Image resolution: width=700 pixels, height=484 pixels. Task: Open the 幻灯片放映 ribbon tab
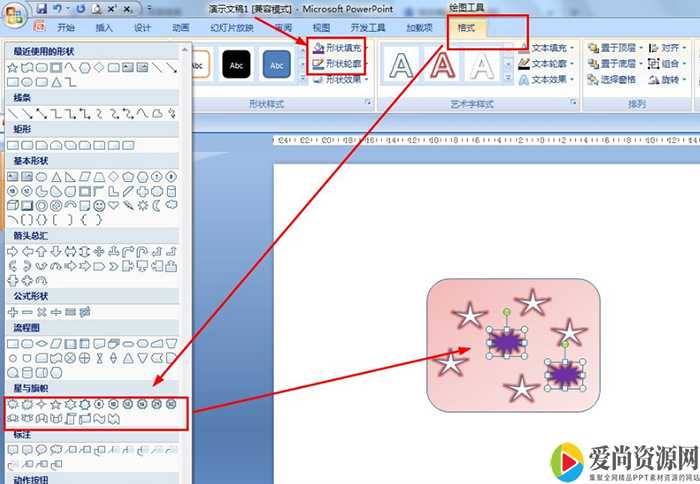230,28
